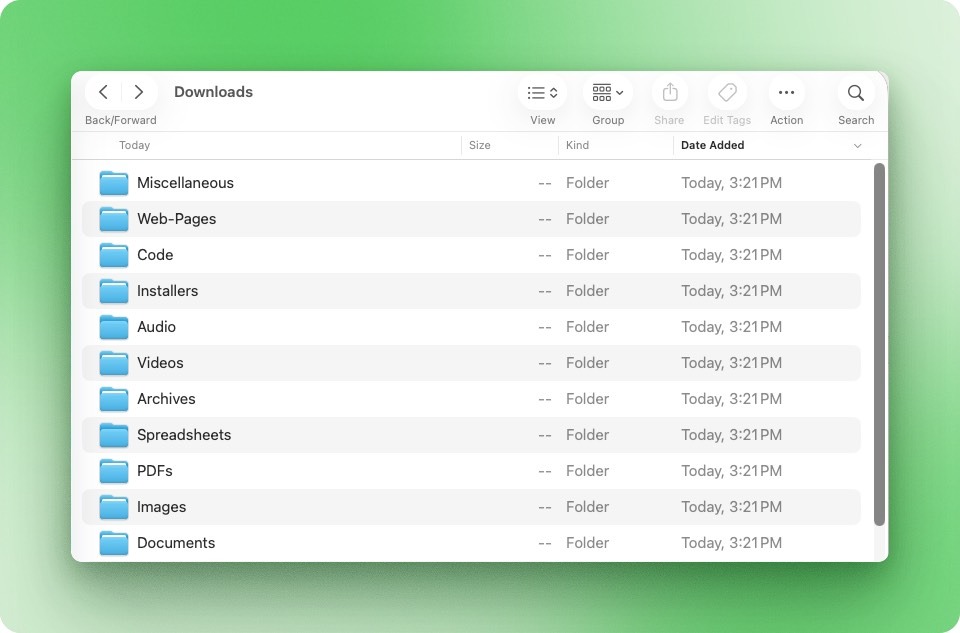The image size is (960, 633).
Task: Select the Size column header
Action: [x=480, y=145]
